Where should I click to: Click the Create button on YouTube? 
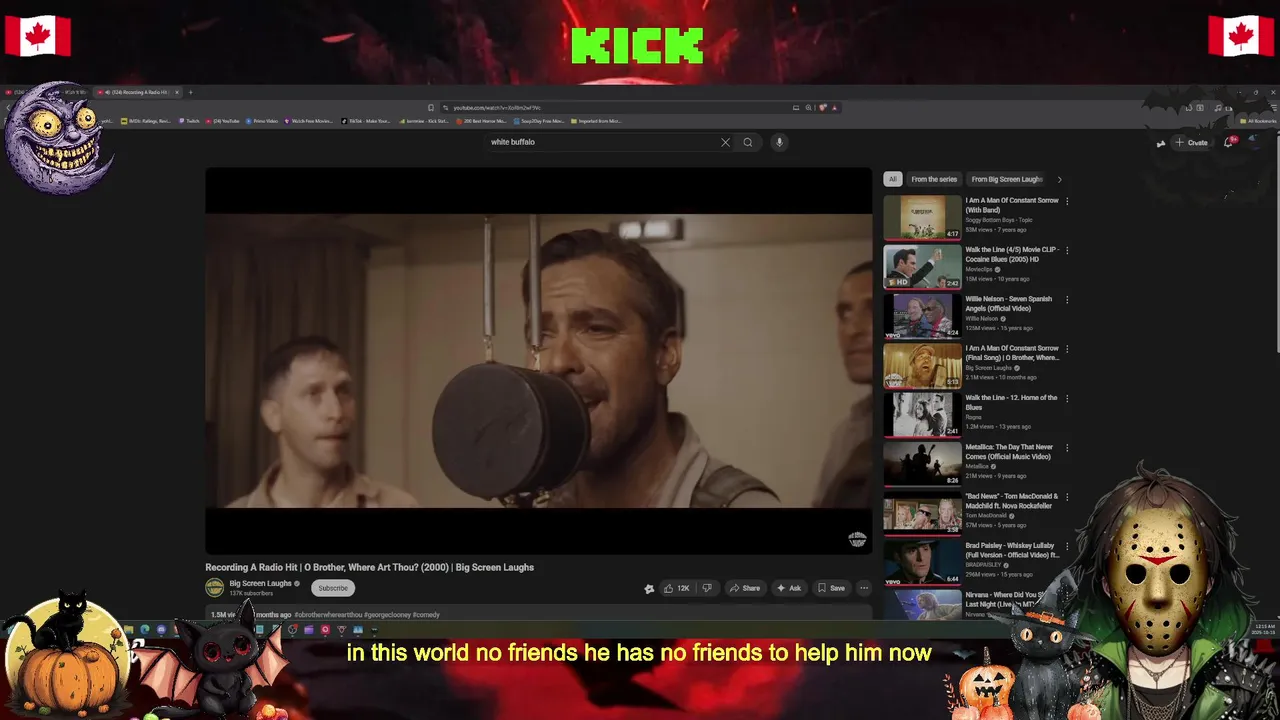point(1192,142)
